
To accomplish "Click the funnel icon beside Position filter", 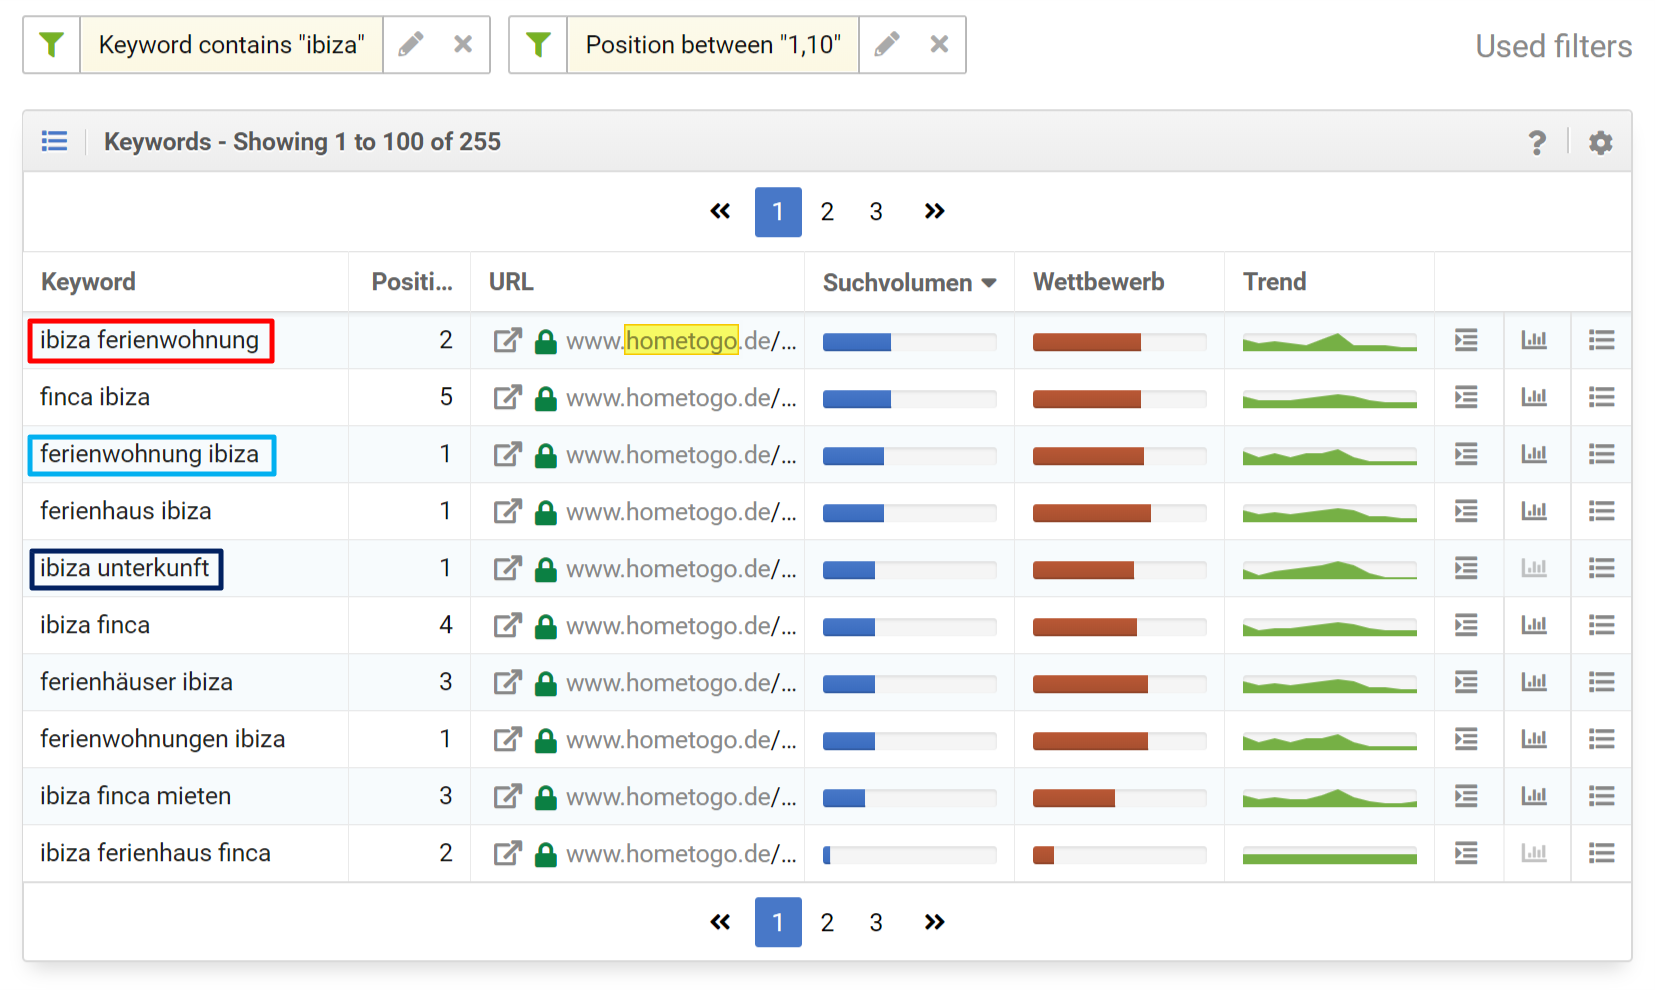I will (x=538, y=44).
